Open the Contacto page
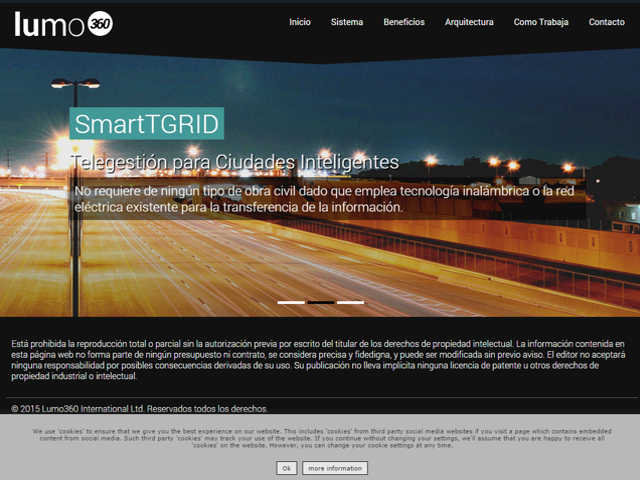 pos(606,22)
